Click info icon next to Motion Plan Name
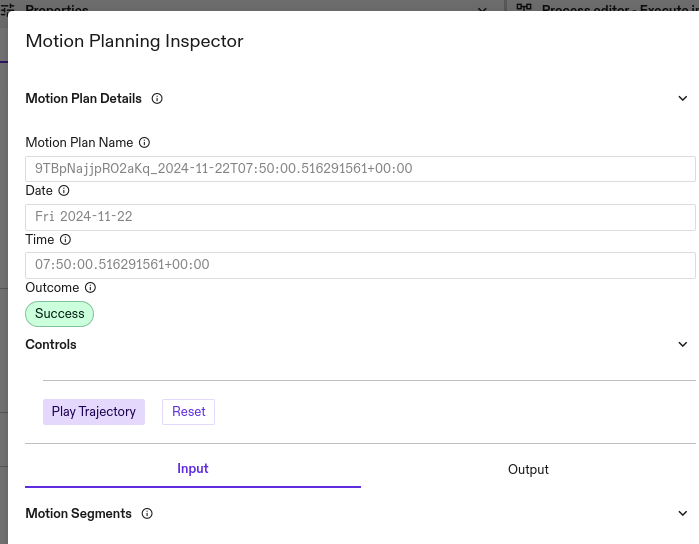The height and width of the screenshot is (544, 699). [x=145, y=143]
